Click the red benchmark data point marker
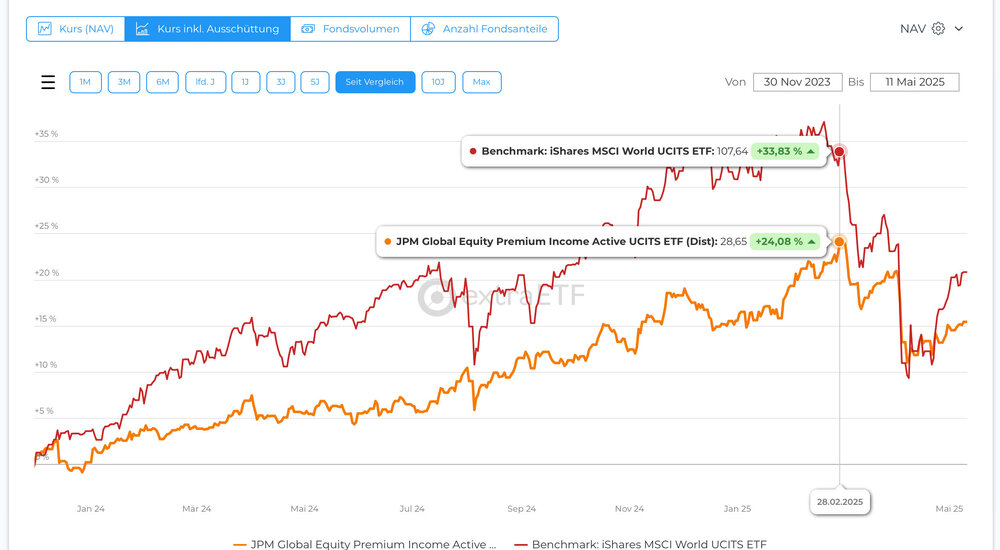 click(x=840, y=152)
